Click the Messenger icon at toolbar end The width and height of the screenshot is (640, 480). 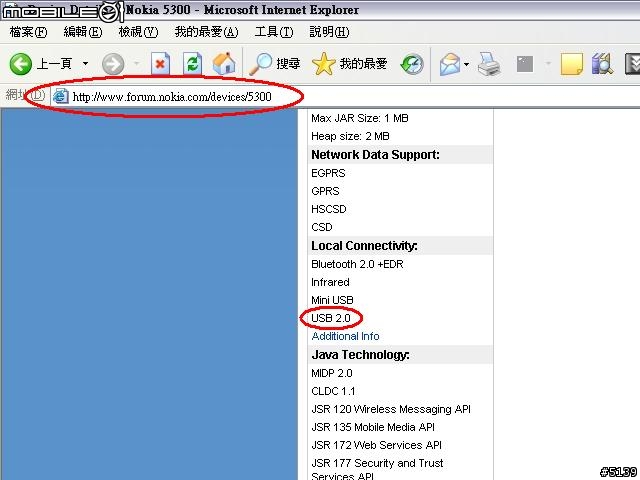633,64
